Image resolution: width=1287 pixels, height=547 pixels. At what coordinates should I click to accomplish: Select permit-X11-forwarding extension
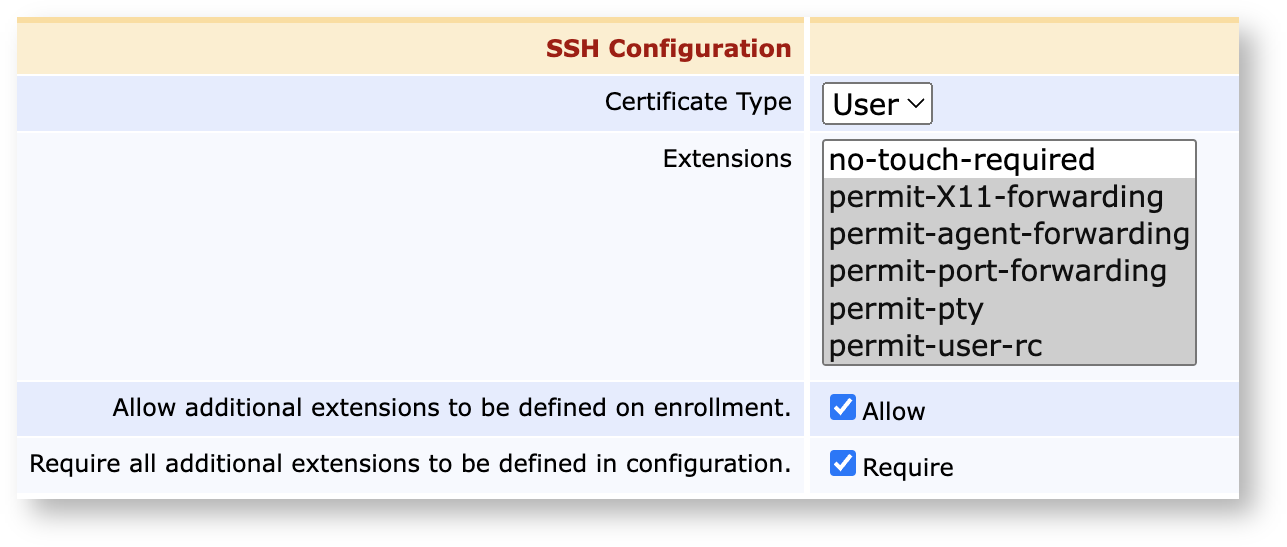pyautogui.click(x=1009, y=197)
